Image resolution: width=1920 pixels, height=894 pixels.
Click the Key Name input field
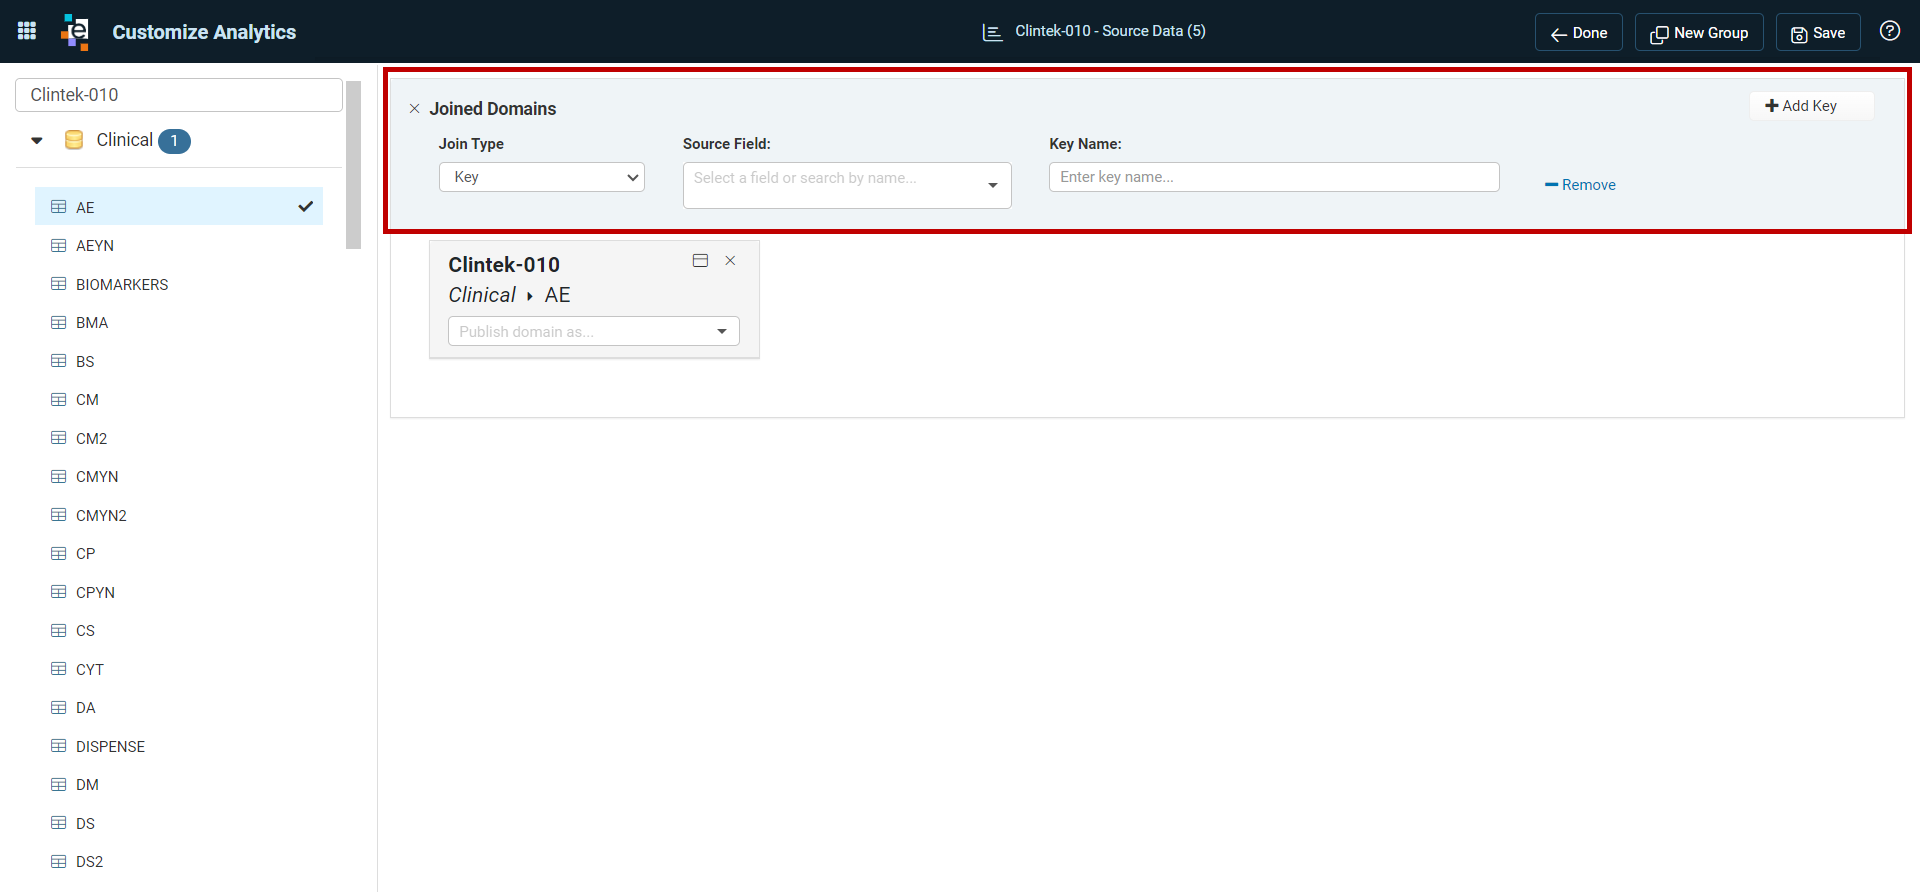pos(1274,177)
